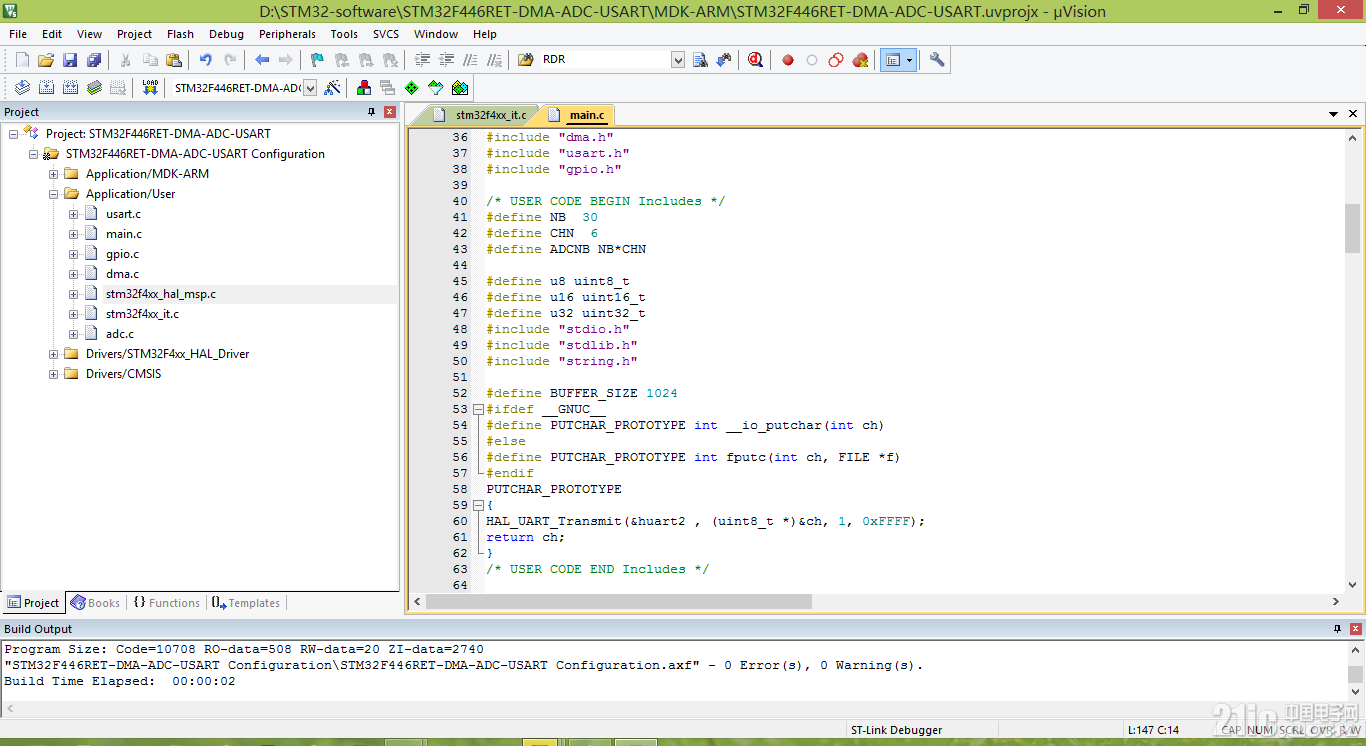1366x746 pixels.
Task: Click the ST-Link Debugger status bar entry
Action: coord(896,730)
